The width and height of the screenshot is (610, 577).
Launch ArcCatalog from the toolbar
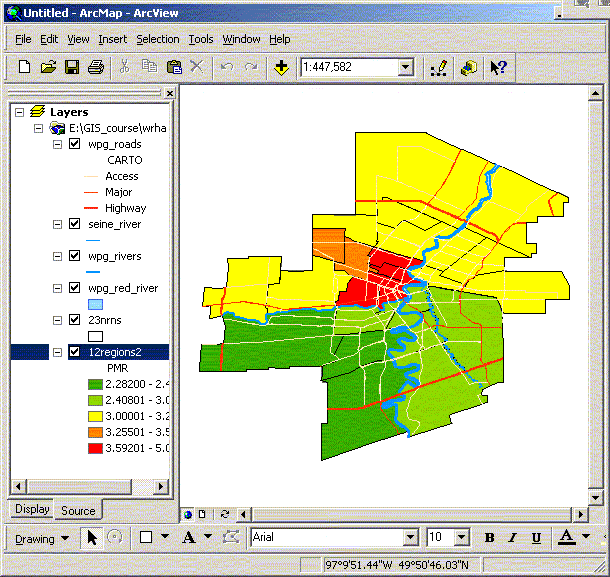(x=468, y=68)
